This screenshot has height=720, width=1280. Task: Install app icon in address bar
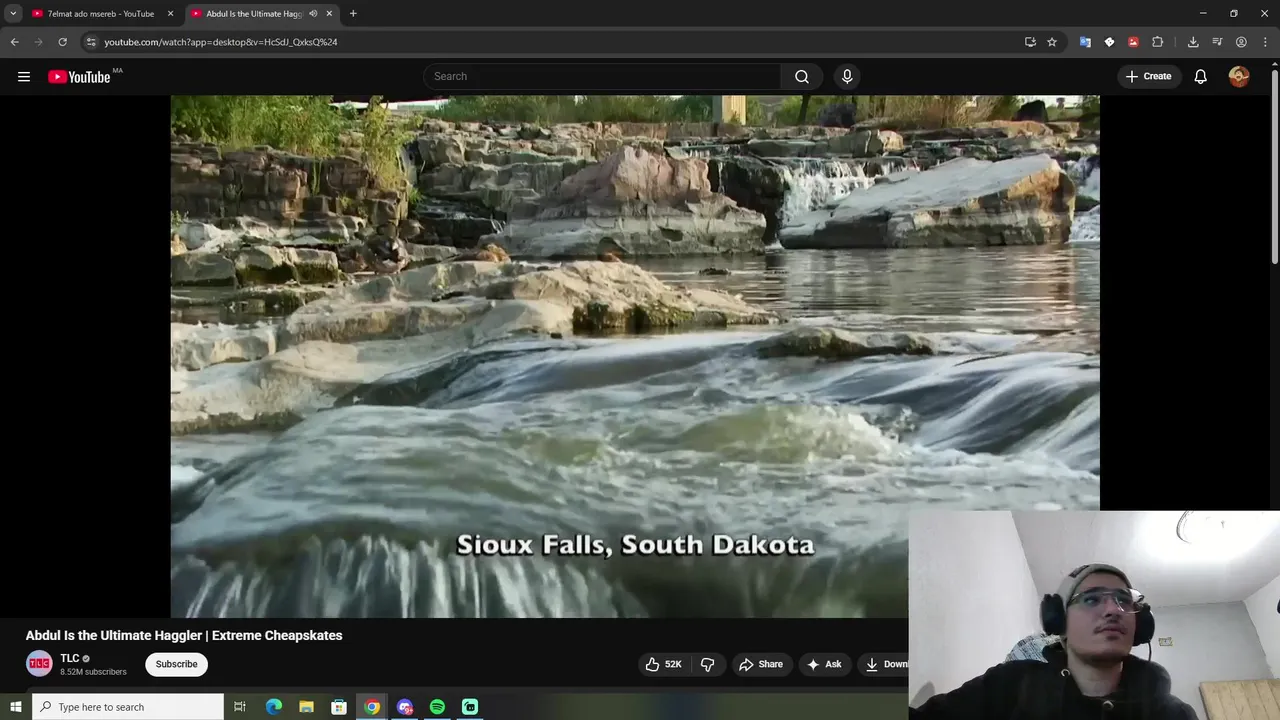click(1030, 42)
